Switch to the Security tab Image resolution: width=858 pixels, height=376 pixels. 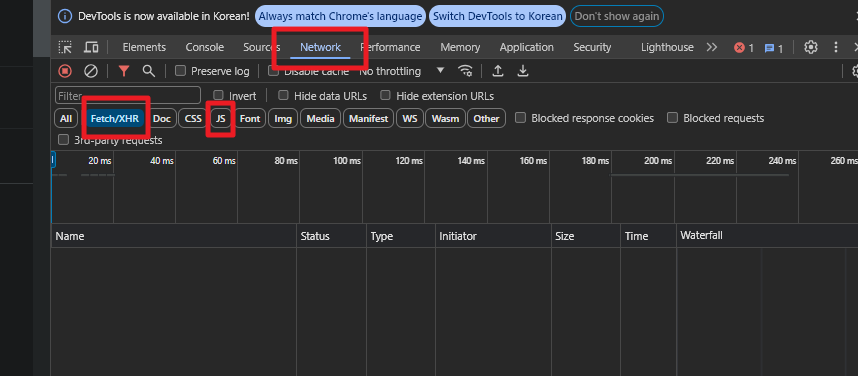pyautogui.click(x=592, y=47)
